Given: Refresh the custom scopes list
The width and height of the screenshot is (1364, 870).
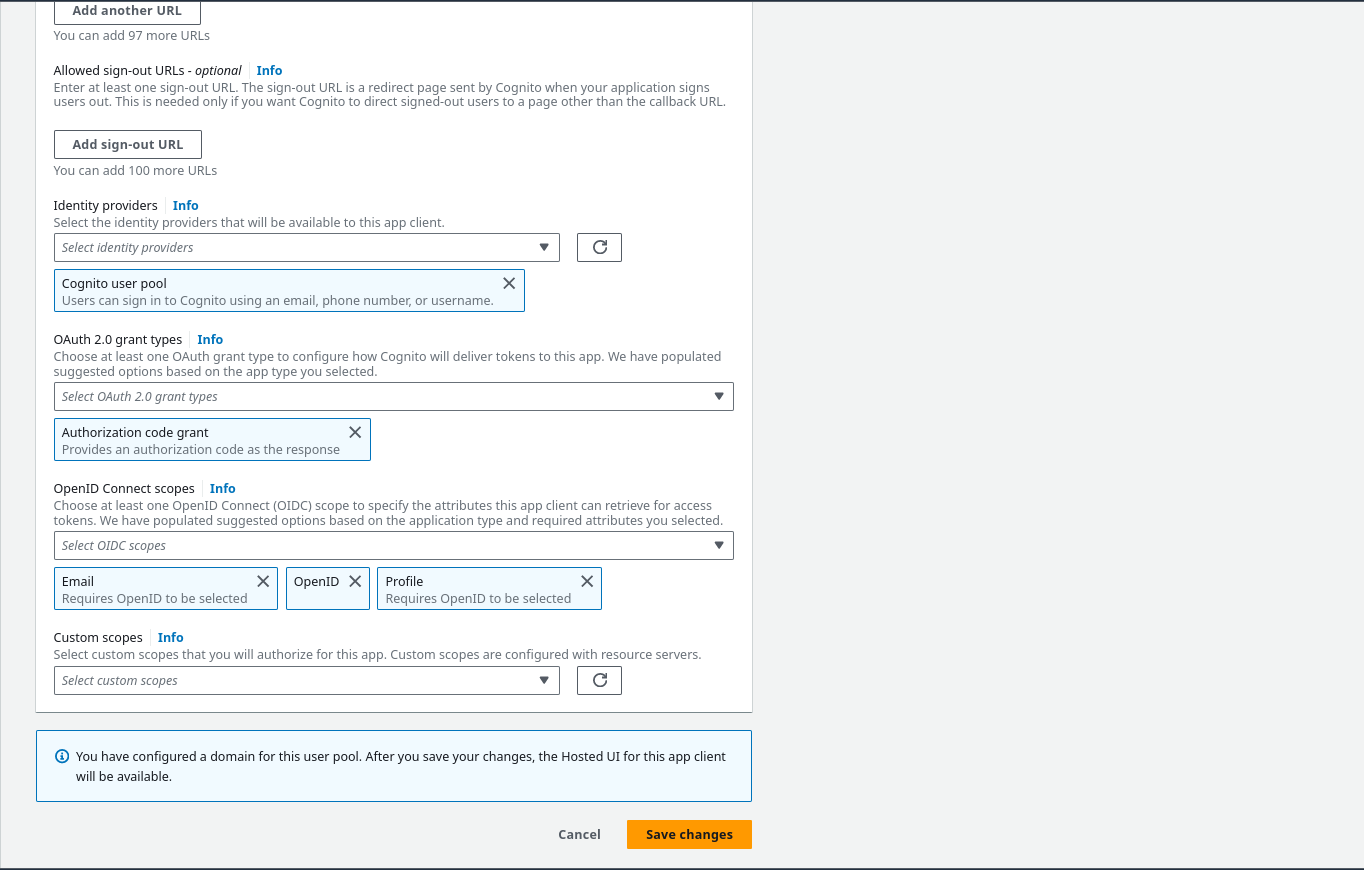Looking at the screenshot, I should 599,680.
